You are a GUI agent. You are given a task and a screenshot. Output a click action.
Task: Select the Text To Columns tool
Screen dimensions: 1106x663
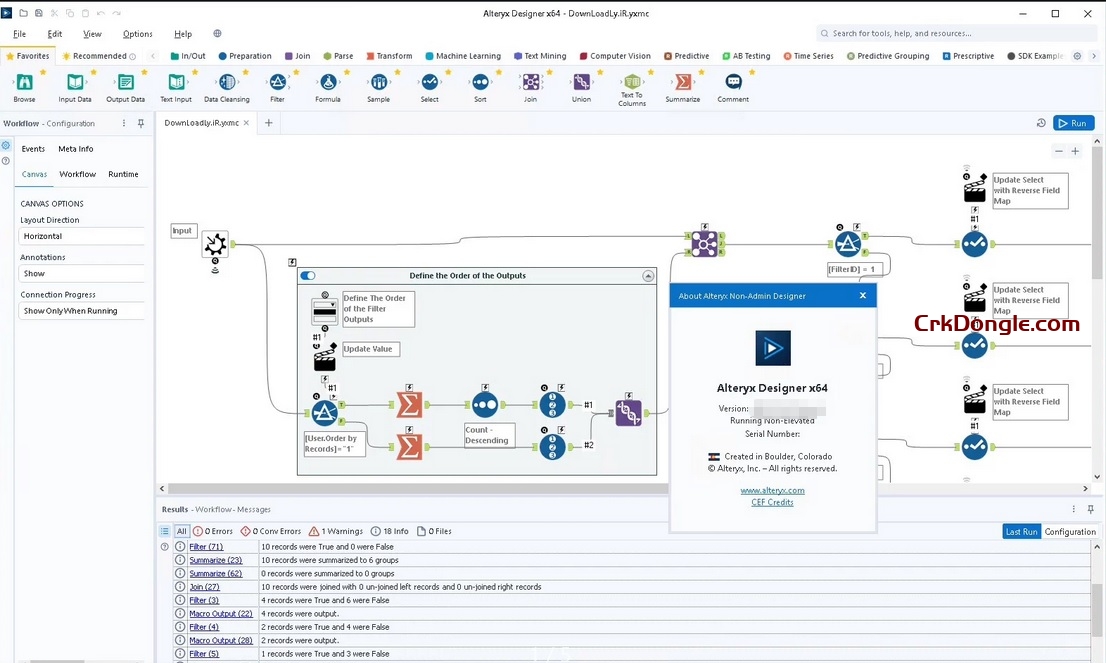tap(632, 88)
